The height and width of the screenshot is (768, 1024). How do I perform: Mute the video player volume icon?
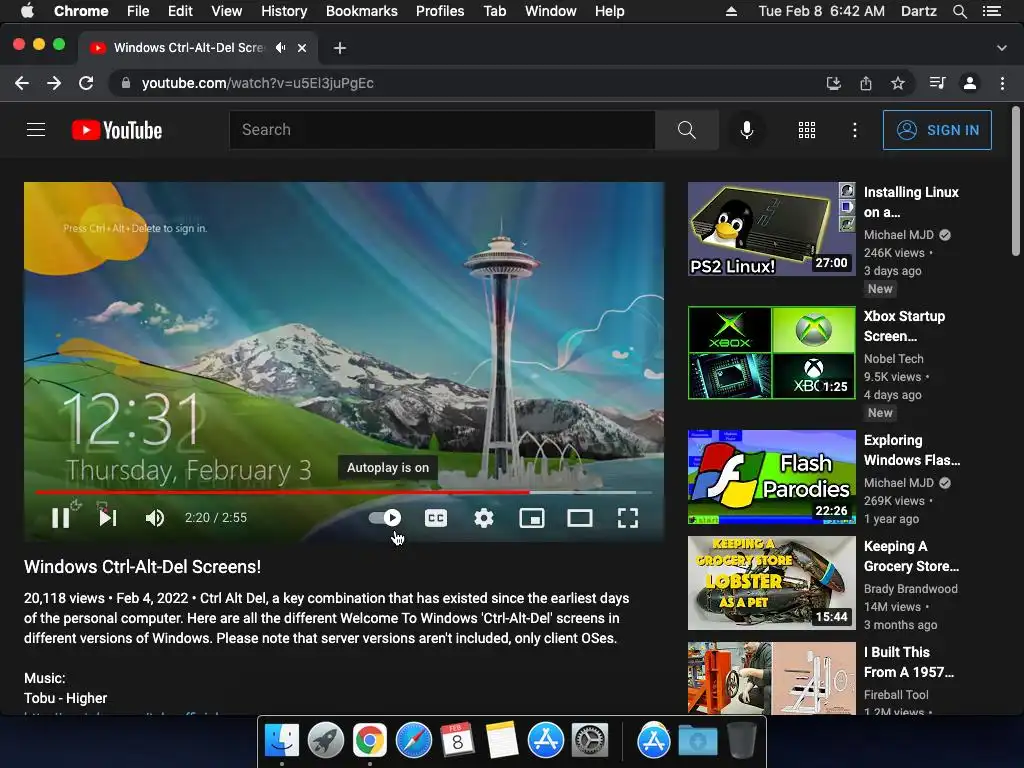pos(155,518)
